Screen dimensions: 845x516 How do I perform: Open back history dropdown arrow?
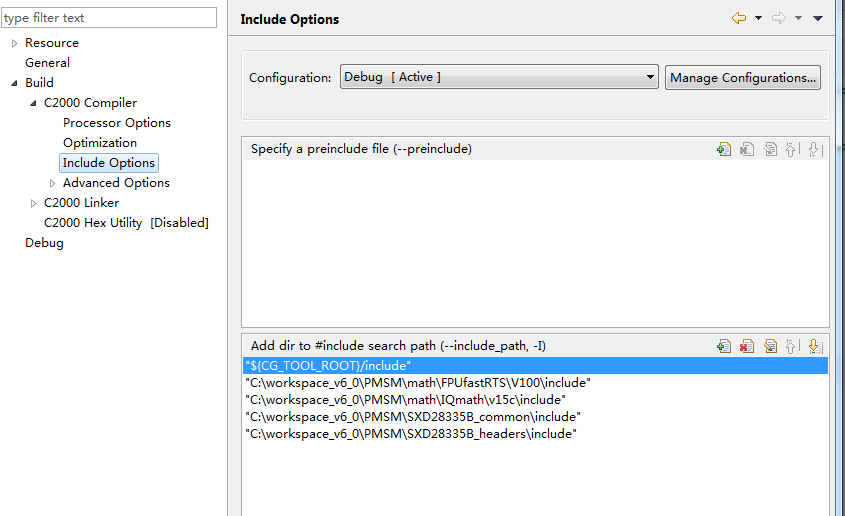coord(758,18)
